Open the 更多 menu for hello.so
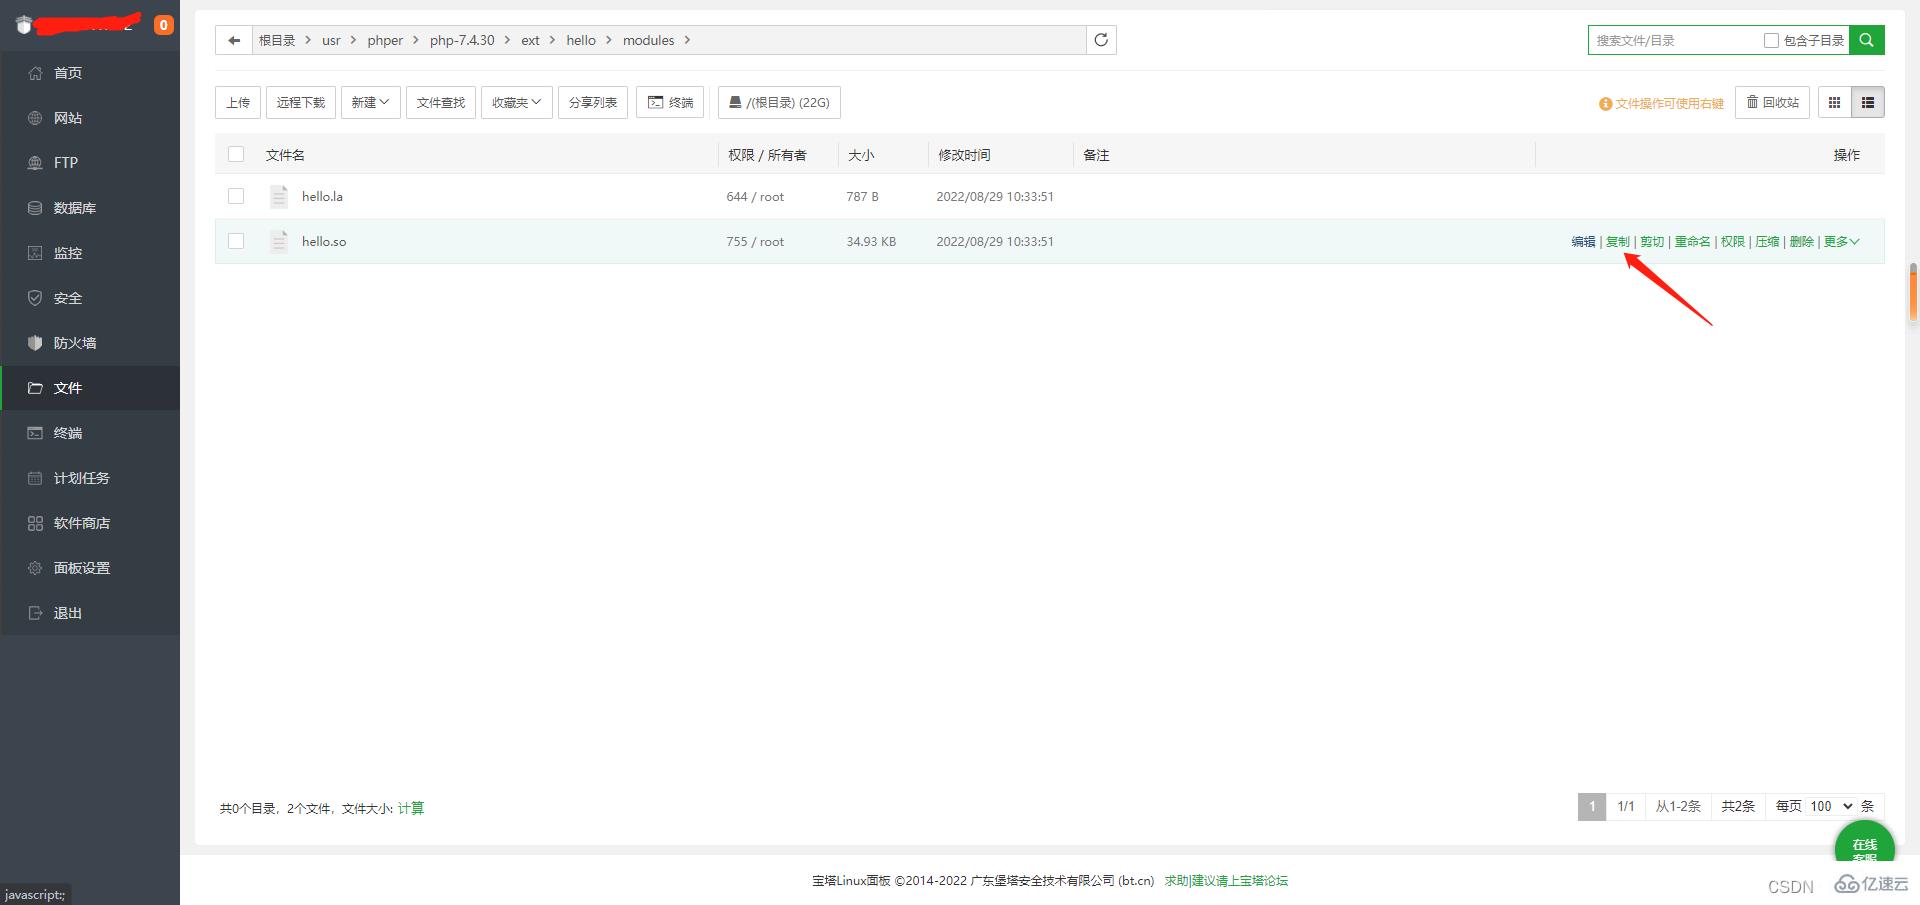 1841,241
